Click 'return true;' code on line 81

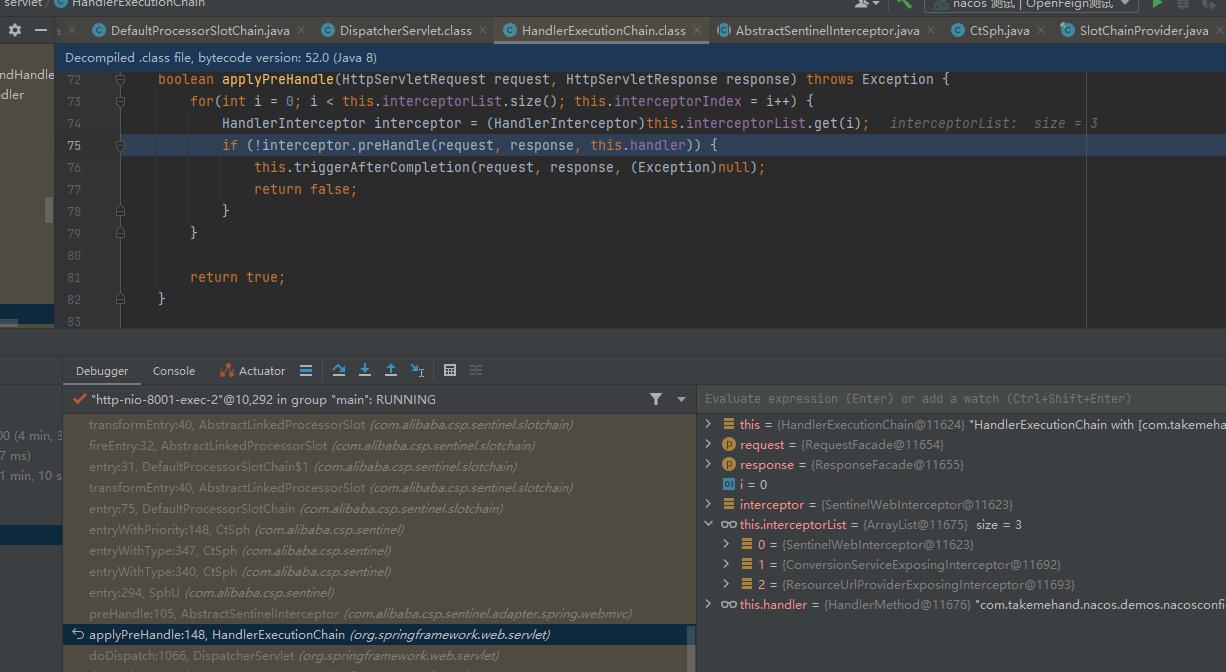click(x=237, y=277)
